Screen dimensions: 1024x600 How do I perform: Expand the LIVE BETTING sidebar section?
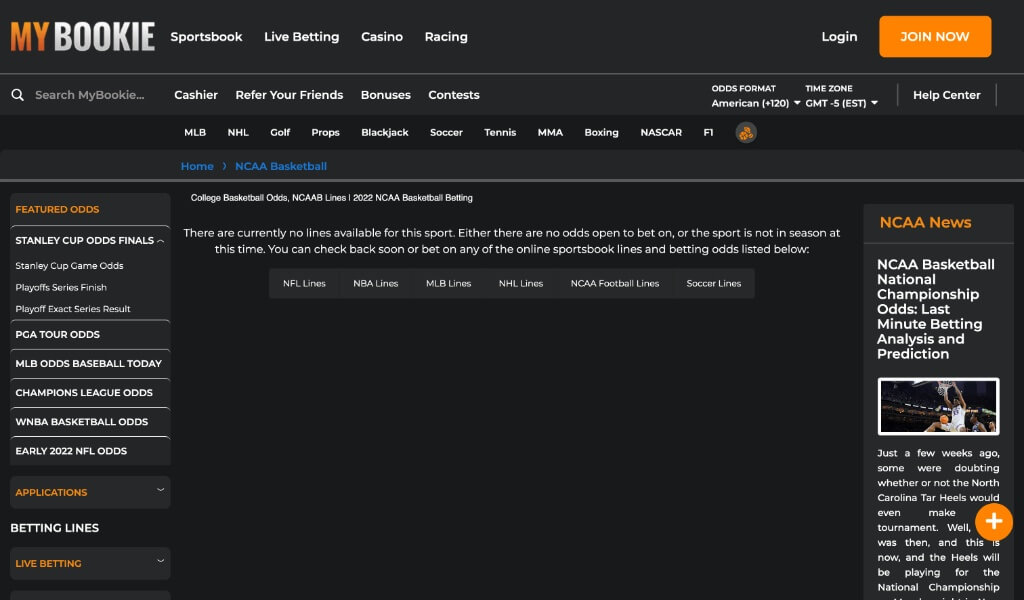tap(90, 563)
